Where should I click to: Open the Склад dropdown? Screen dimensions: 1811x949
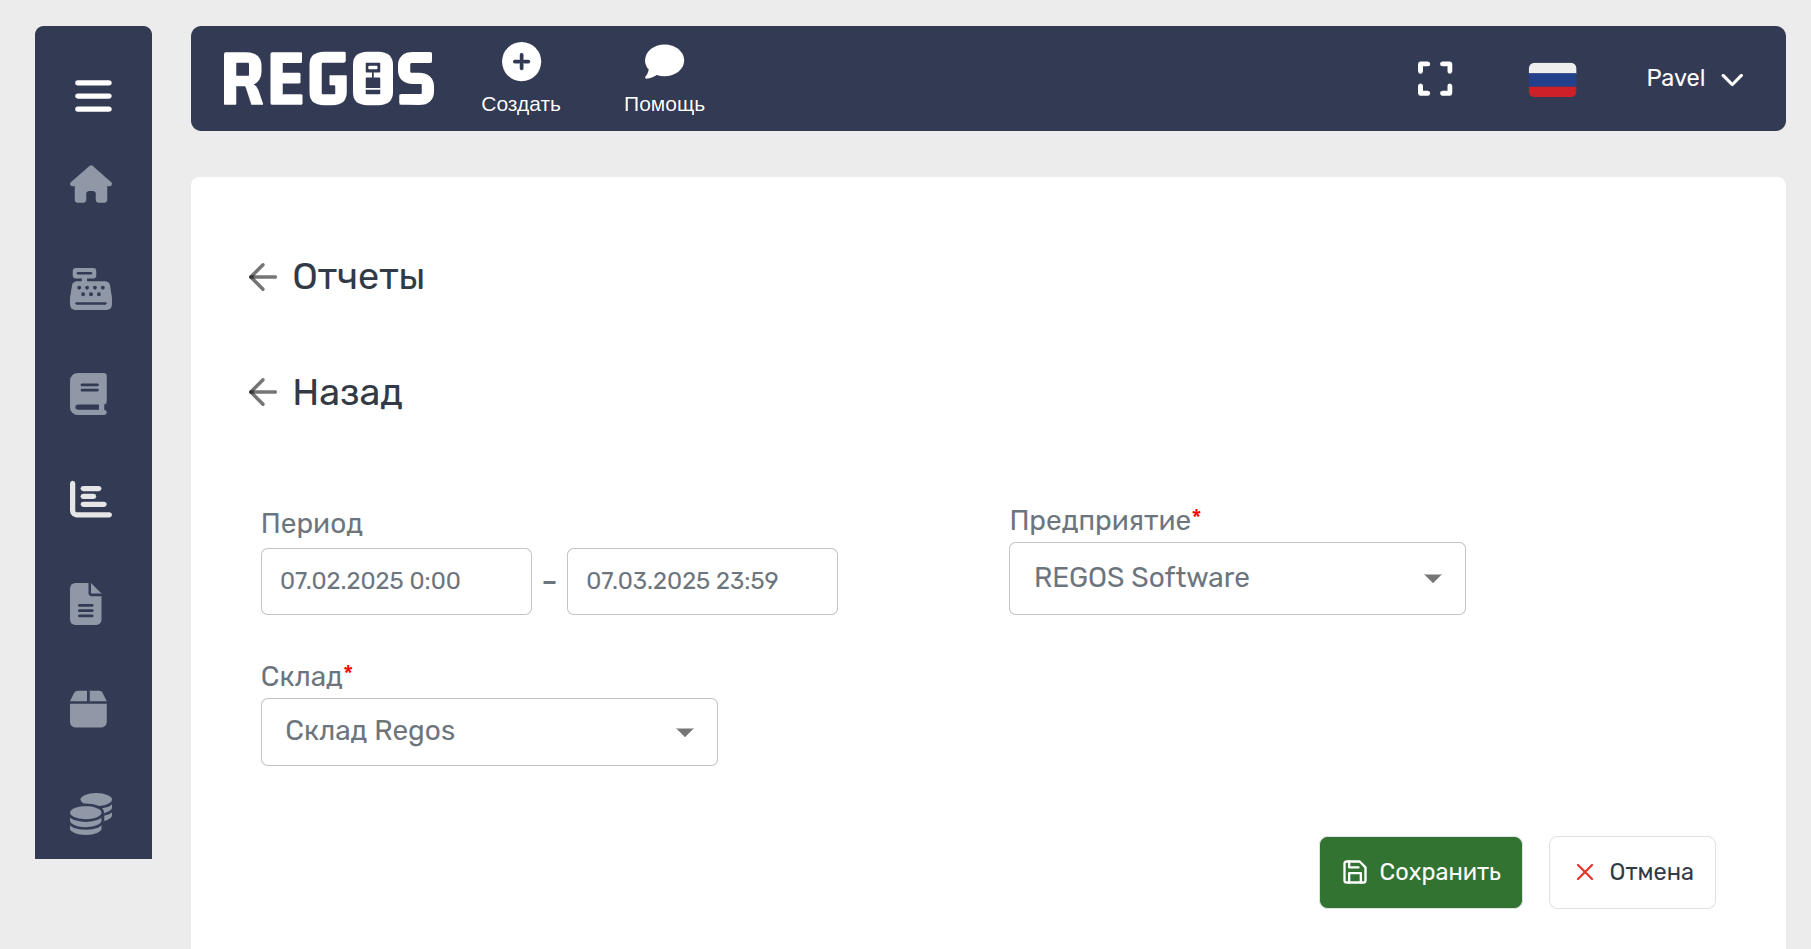click(x=489, y=732)
